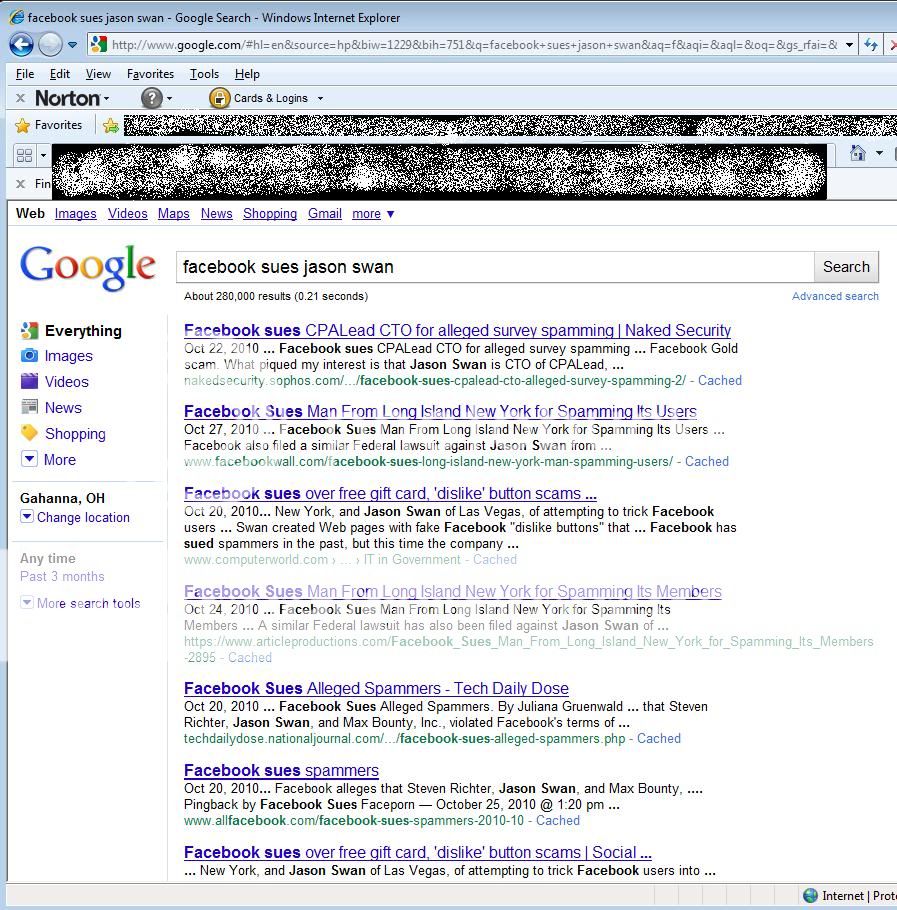Click Change location under Gahanna, OH
897x910 pixels.
point(83,517)
